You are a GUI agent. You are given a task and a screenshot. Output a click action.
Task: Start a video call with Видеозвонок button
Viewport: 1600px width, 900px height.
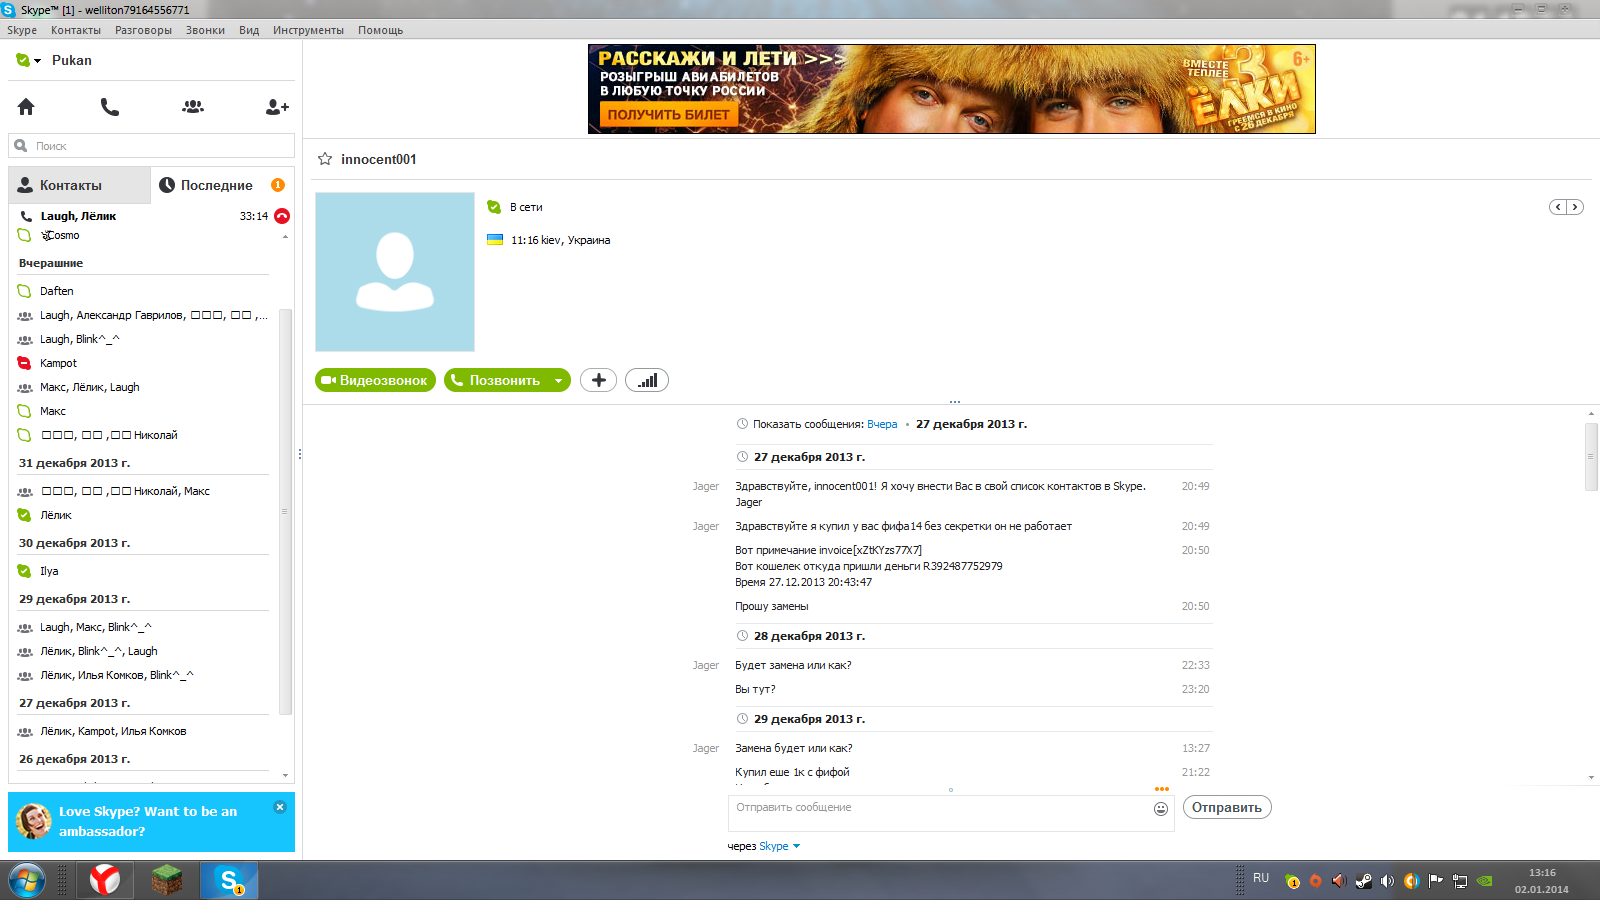point(375,380)
